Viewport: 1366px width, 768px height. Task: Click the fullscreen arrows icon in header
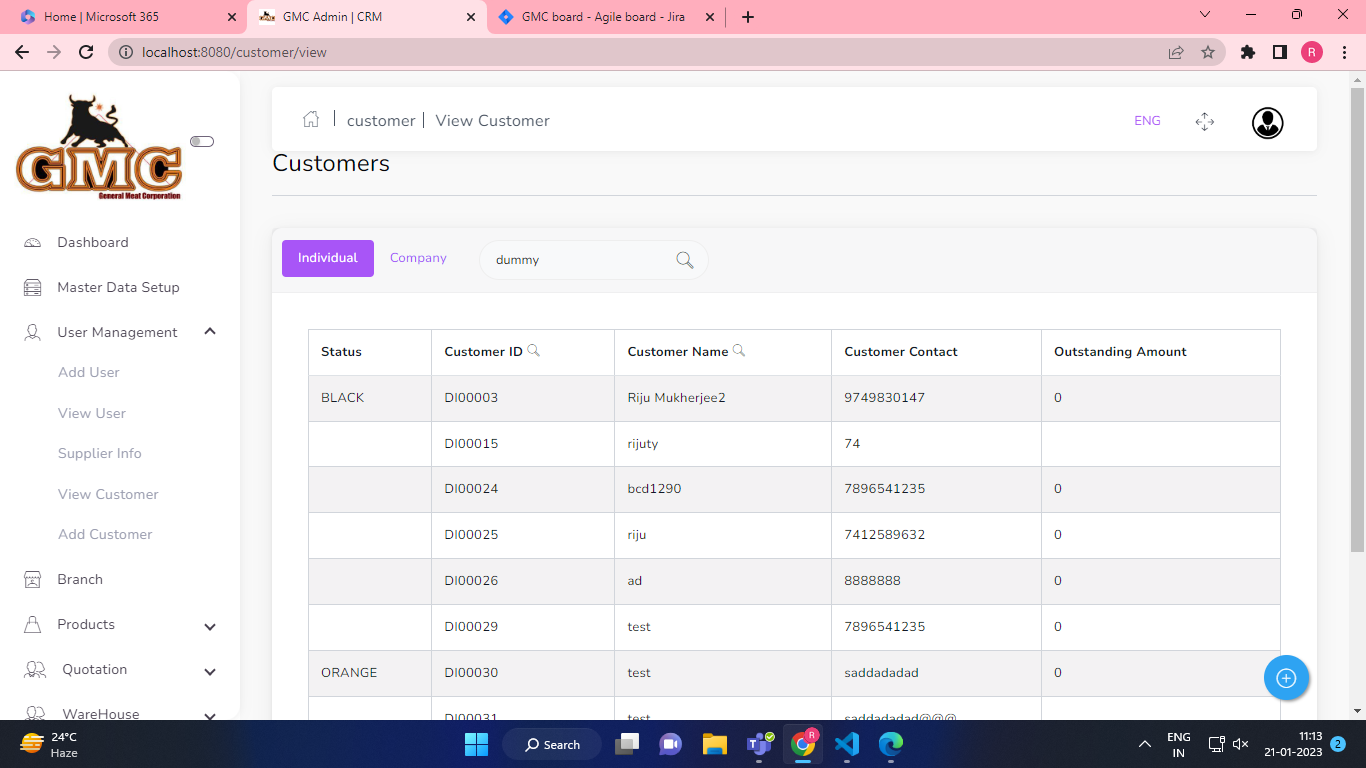coord(1204,122)
